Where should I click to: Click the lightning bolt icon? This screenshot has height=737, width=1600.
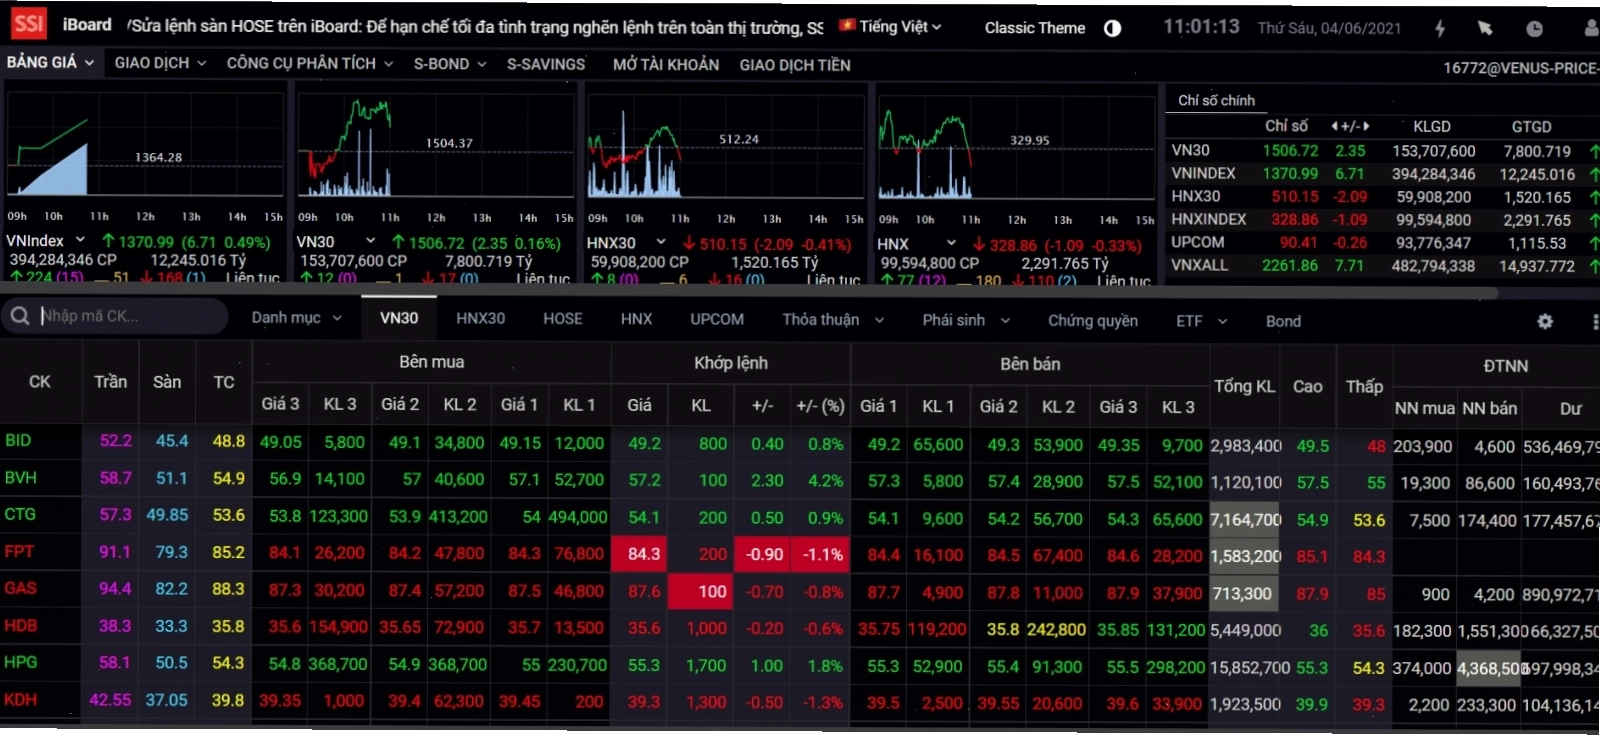tap(1440, 29)
